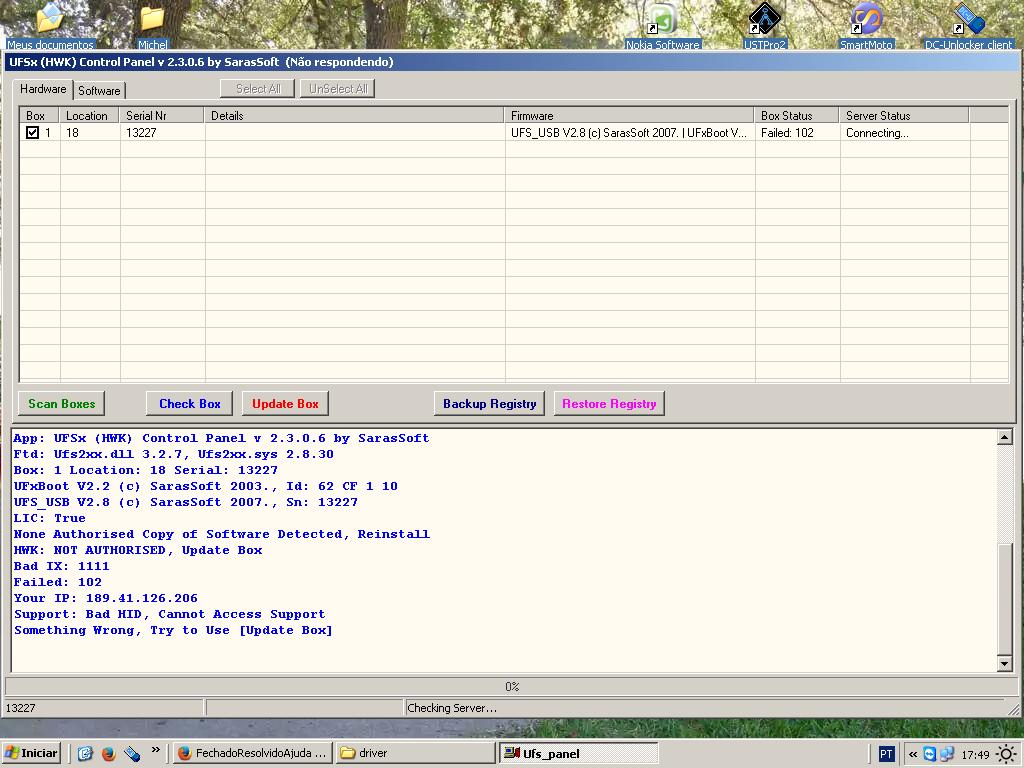This screenshot has height=768, width=1024.
Task: Expand hidden system tray icons
Action: (912, 754)
